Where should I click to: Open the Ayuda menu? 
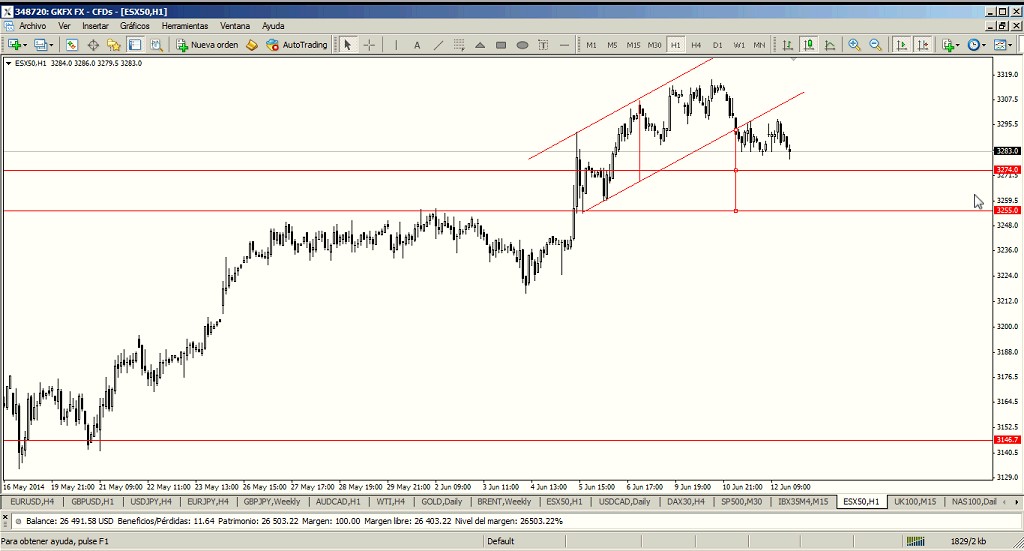tap(273, 26)
